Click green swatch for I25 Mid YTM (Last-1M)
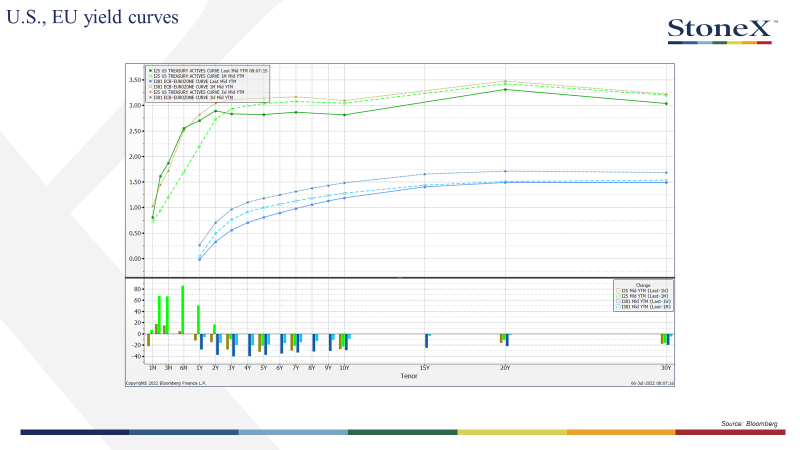The height and width of the screenshot is (450, 800). 618,296
